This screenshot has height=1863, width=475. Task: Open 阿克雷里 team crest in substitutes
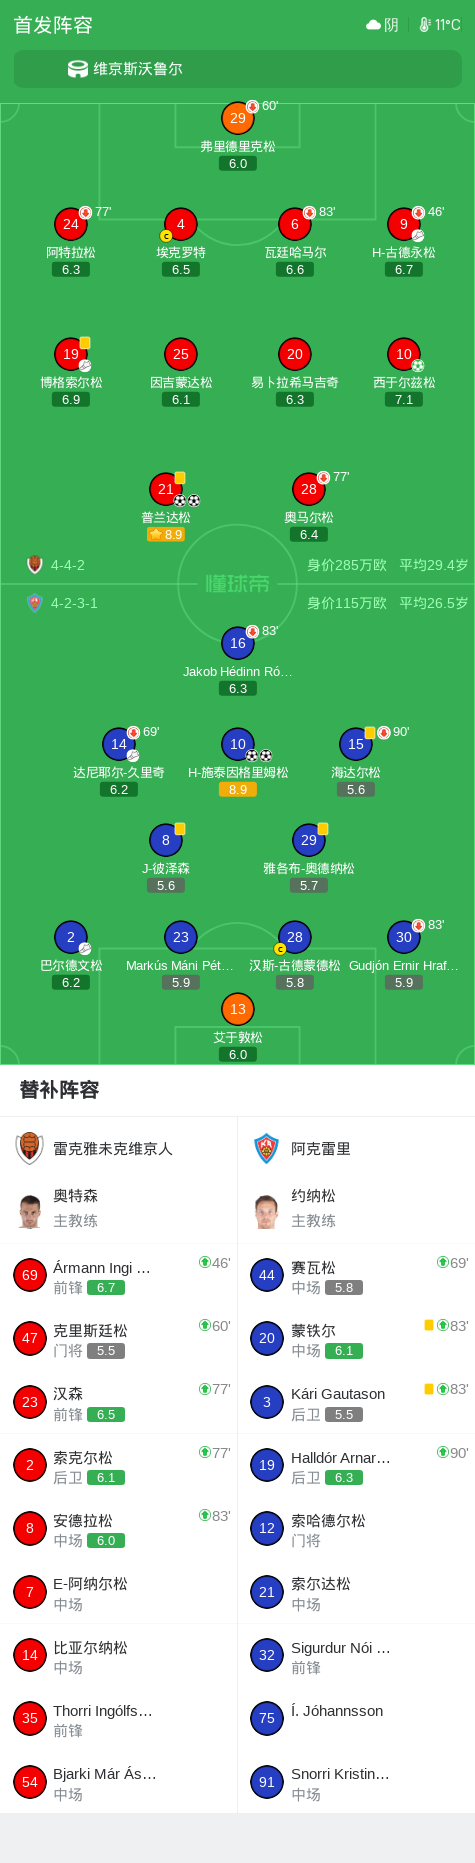266,1148
